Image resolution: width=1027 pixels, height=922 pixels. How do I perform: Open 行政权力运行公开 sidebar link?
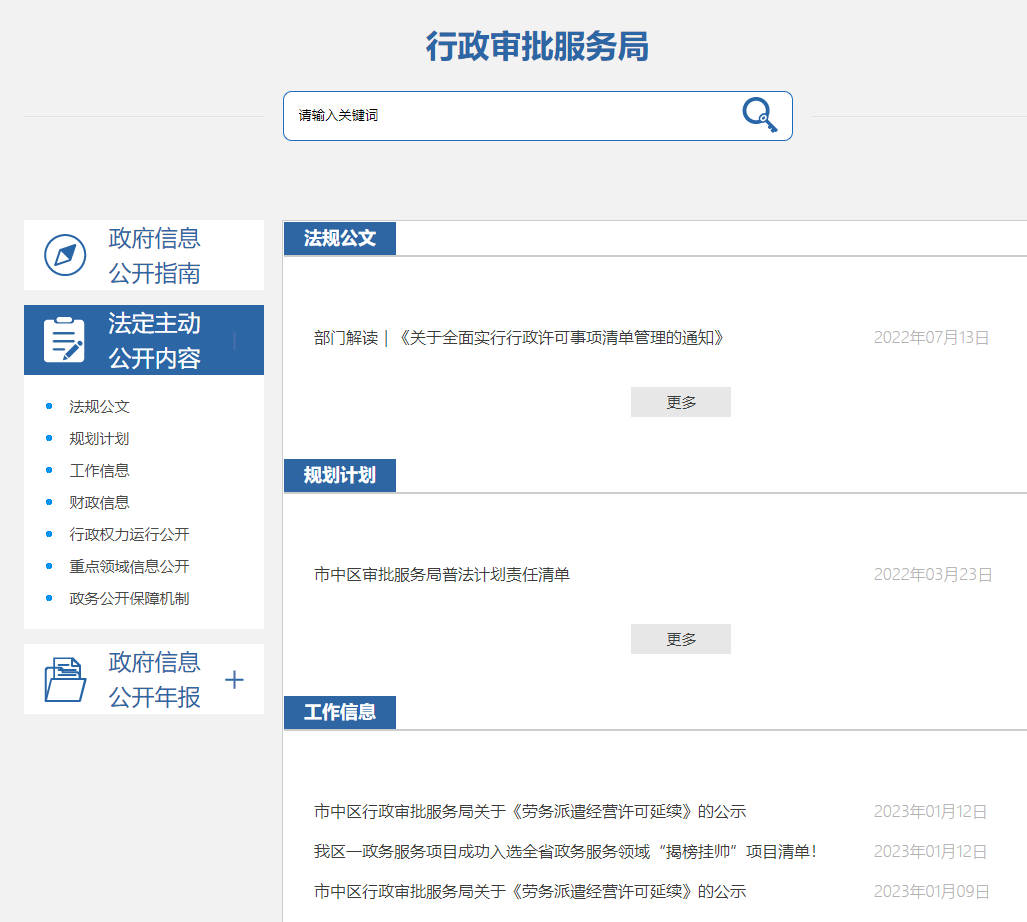(x=129, y=534)
